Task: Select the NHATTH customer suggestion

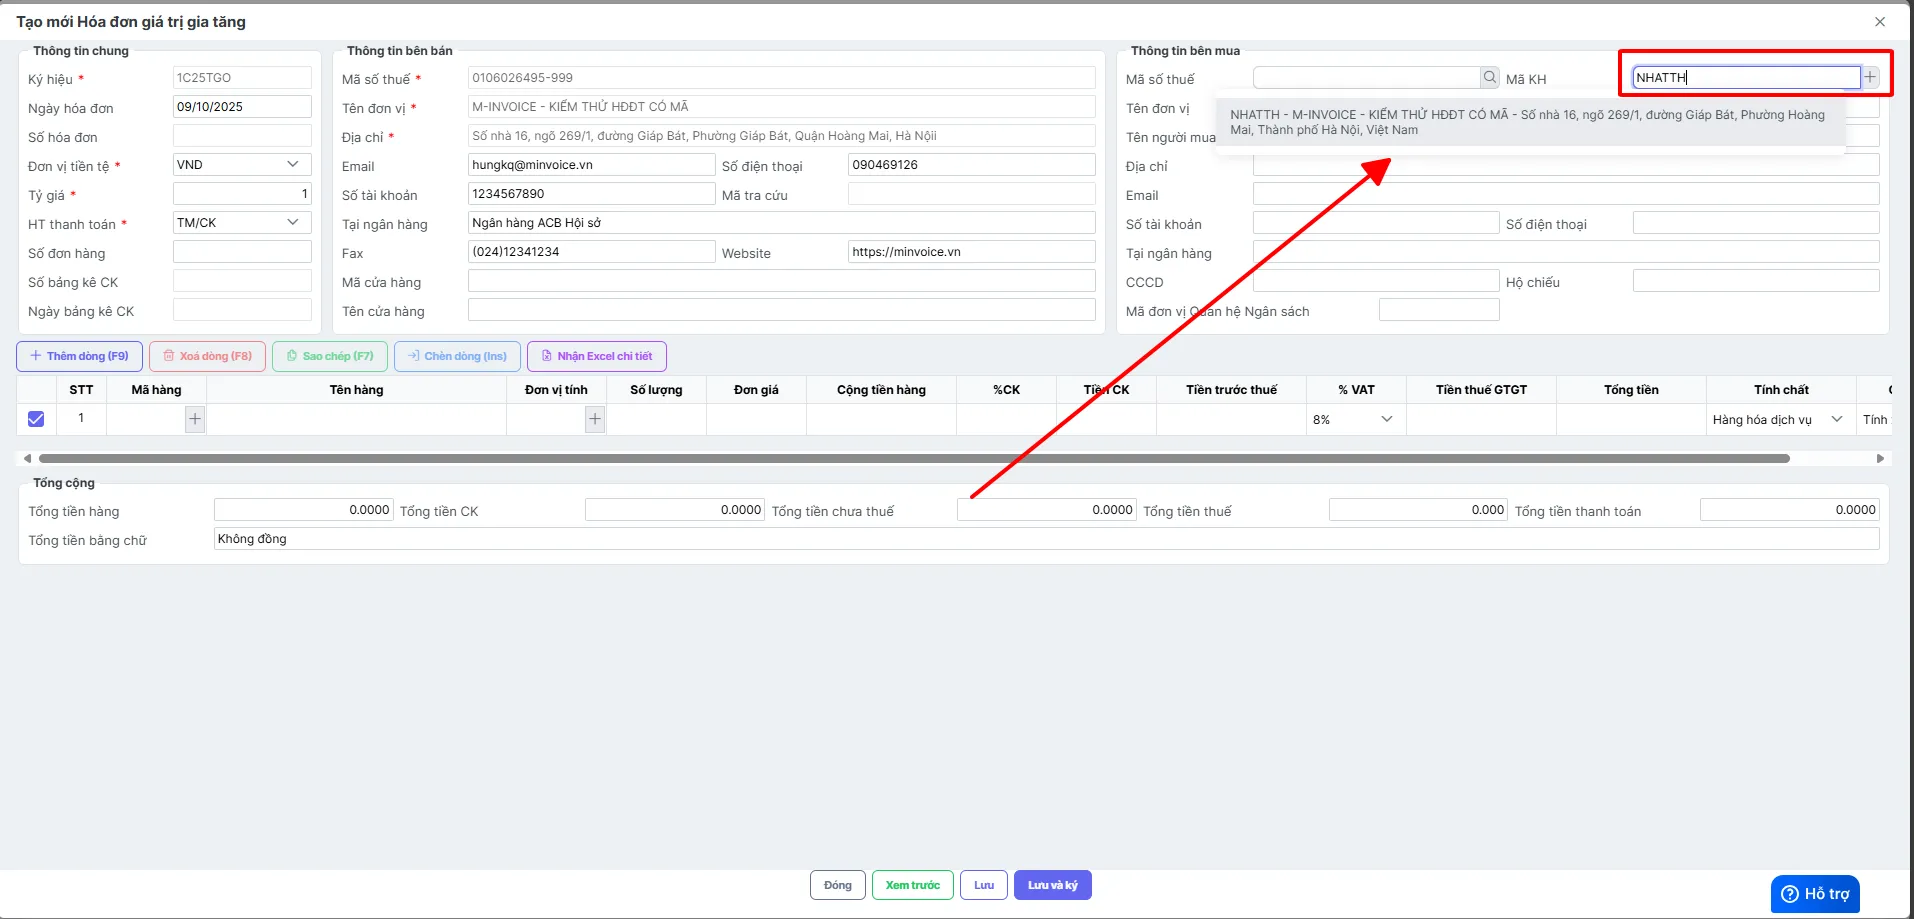Action: 1529,123
